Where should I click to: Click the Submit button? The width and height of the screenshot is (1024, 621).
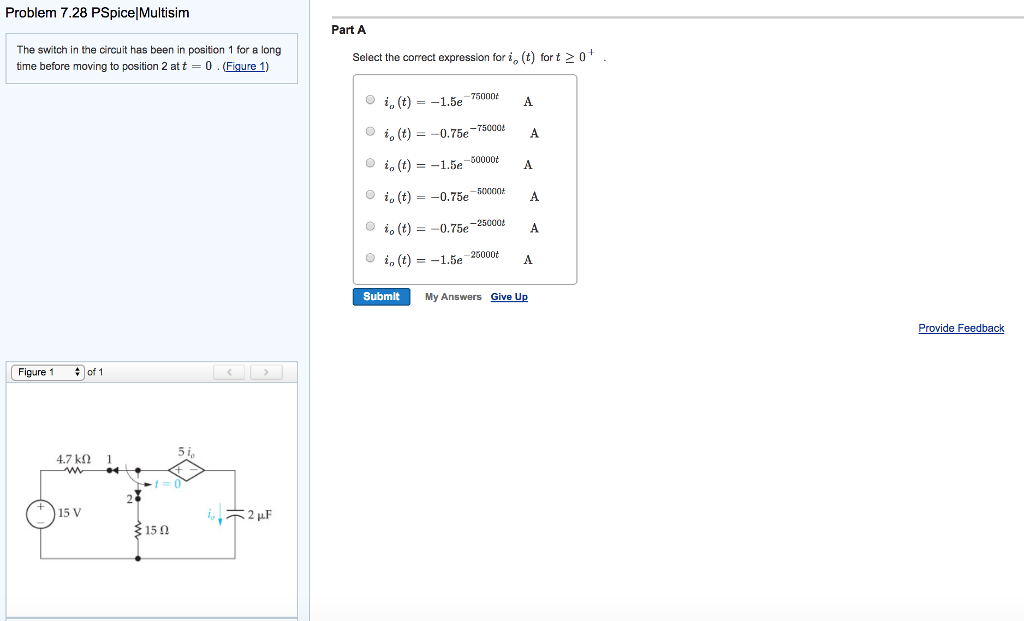pyautogui.click(x=381, y=296)
